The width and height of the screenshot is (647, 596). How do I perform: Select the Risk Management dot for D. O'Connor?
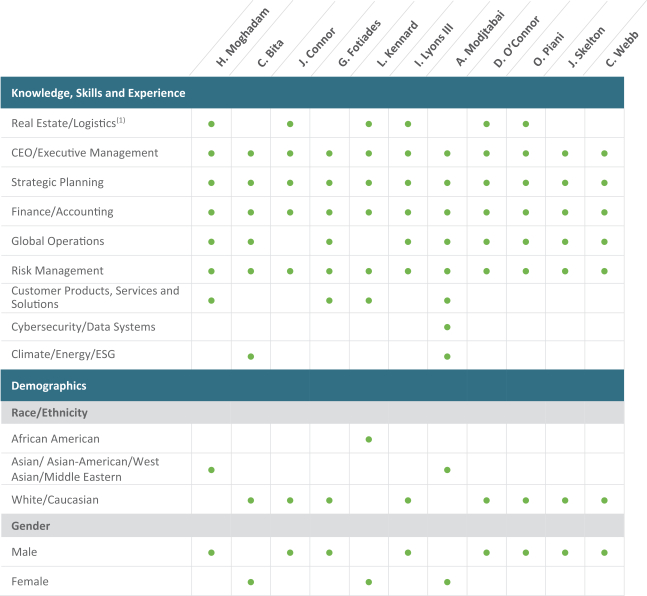coord(486,271)
